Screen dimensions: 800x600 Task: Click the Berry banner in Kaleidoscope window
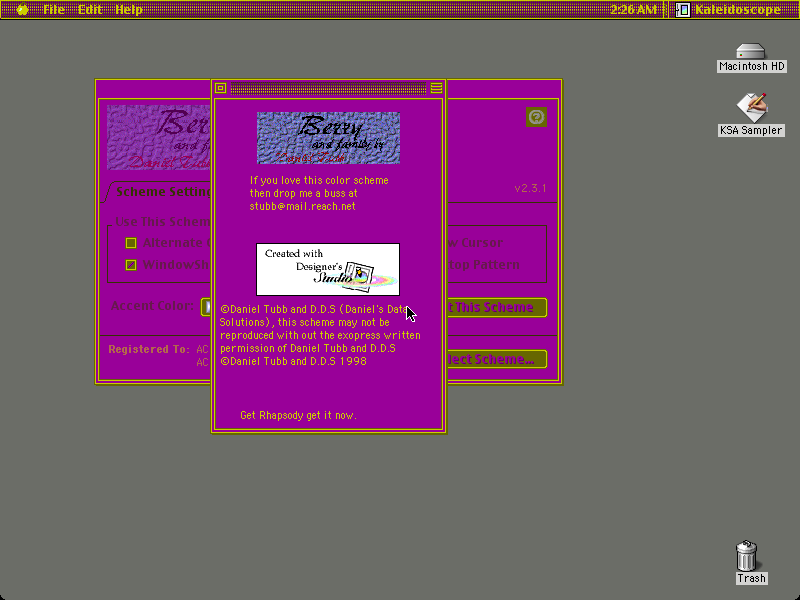pos(159,137)
